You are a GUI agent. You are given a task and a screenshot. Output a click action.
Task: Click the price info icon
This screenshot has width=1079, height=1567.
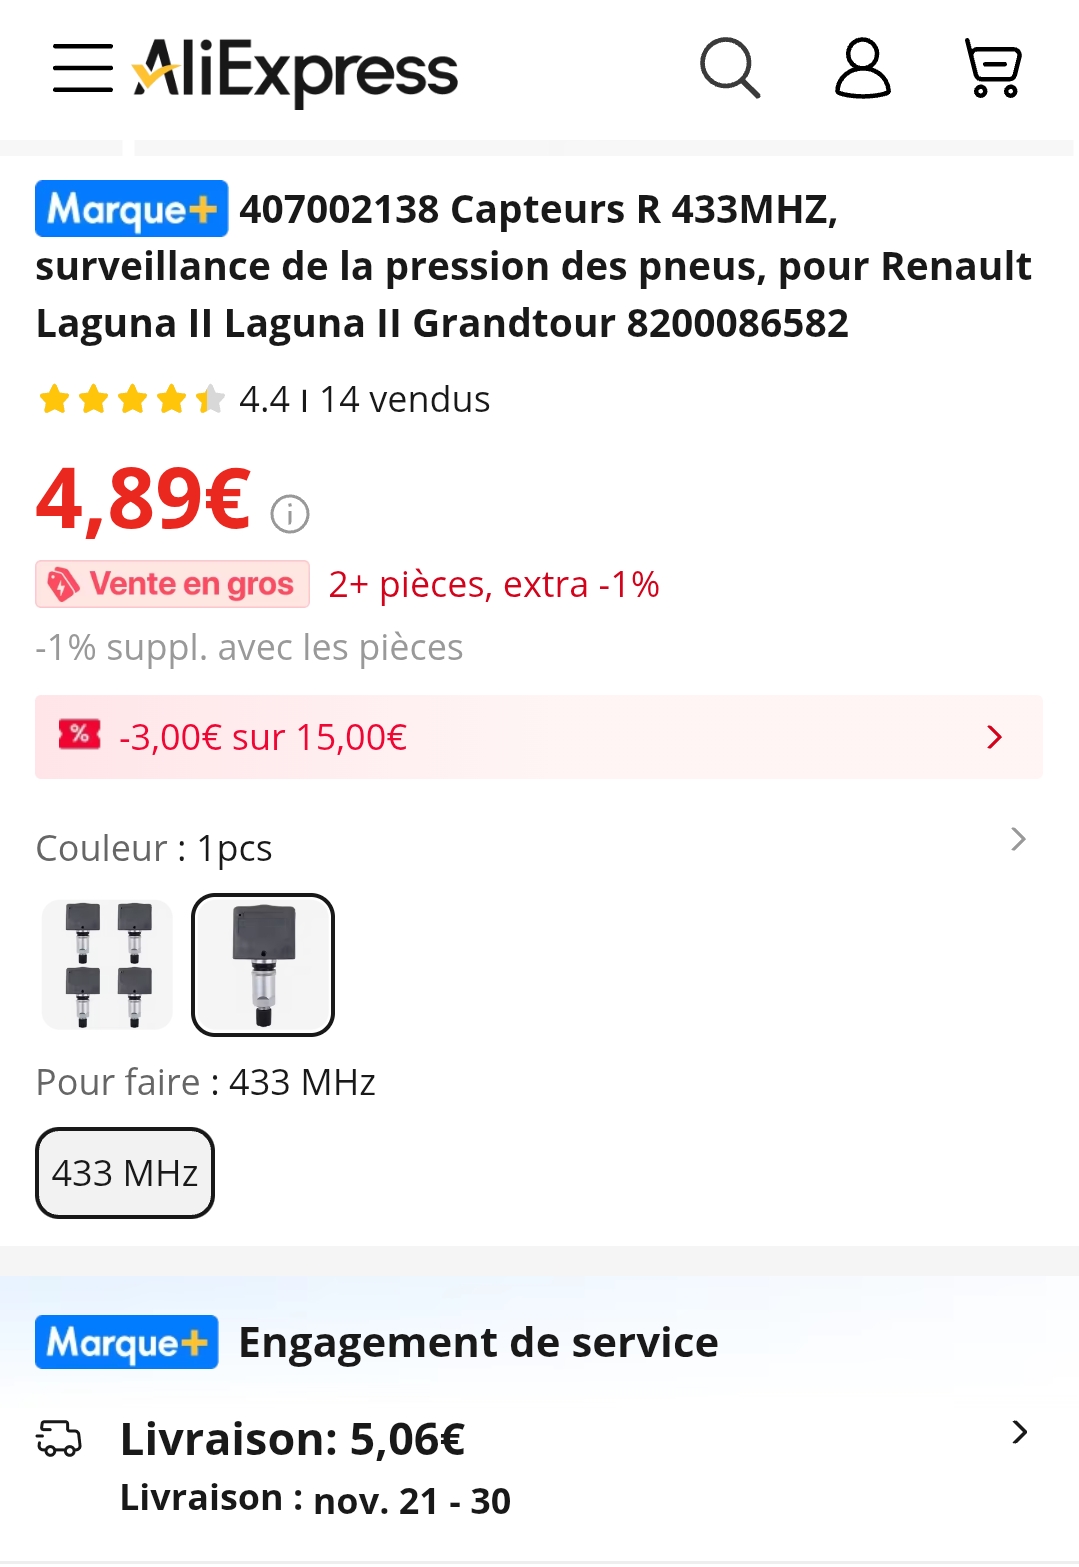click(x=290, y=514)
